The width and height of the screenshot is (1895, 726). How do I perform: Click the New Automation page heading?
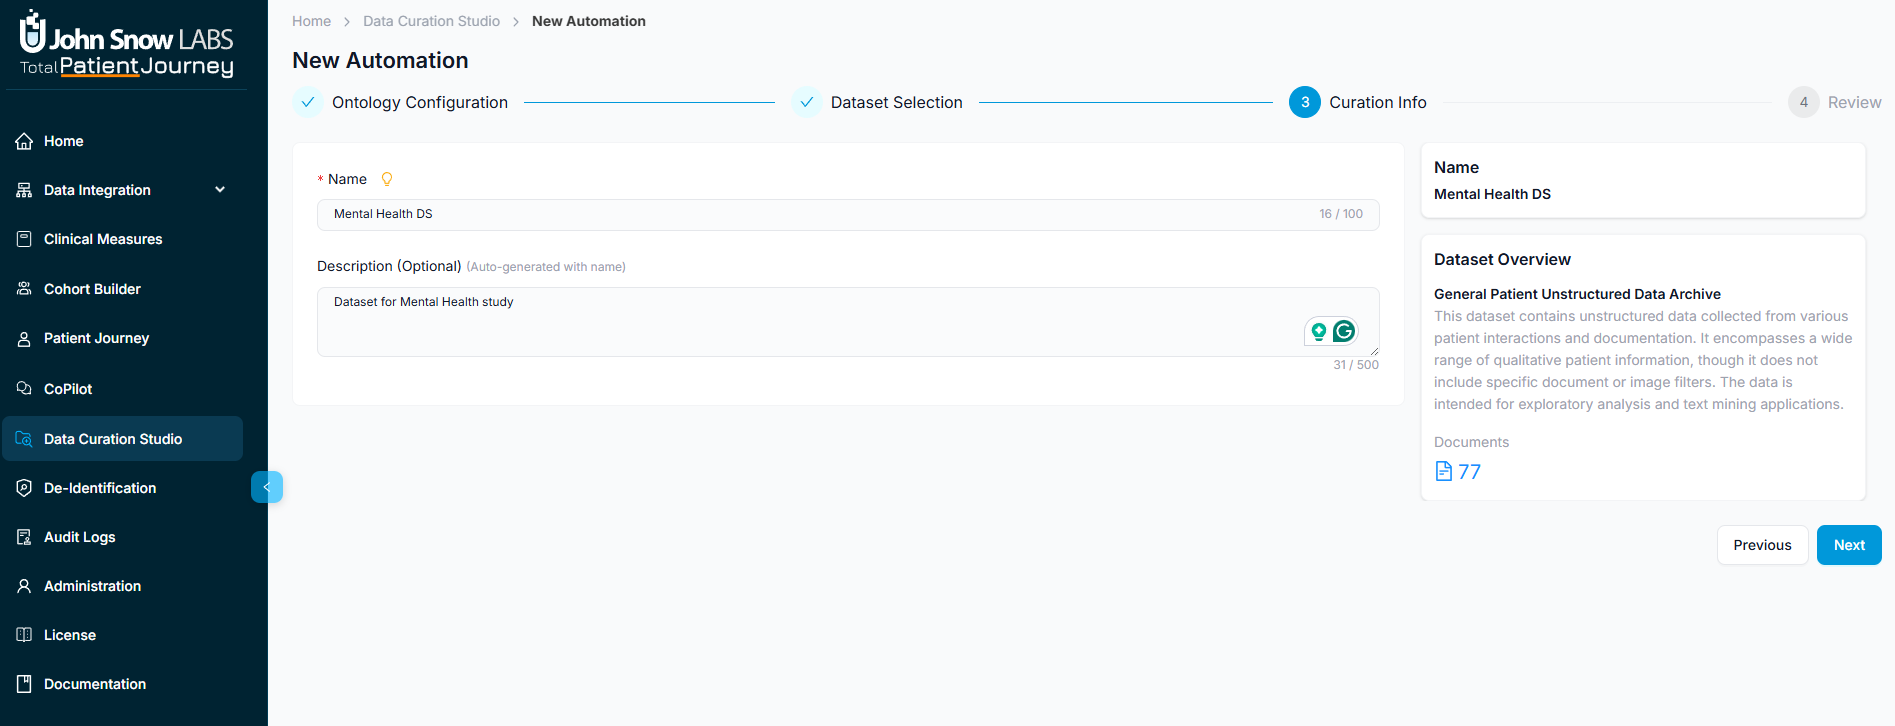pos(380,60)
